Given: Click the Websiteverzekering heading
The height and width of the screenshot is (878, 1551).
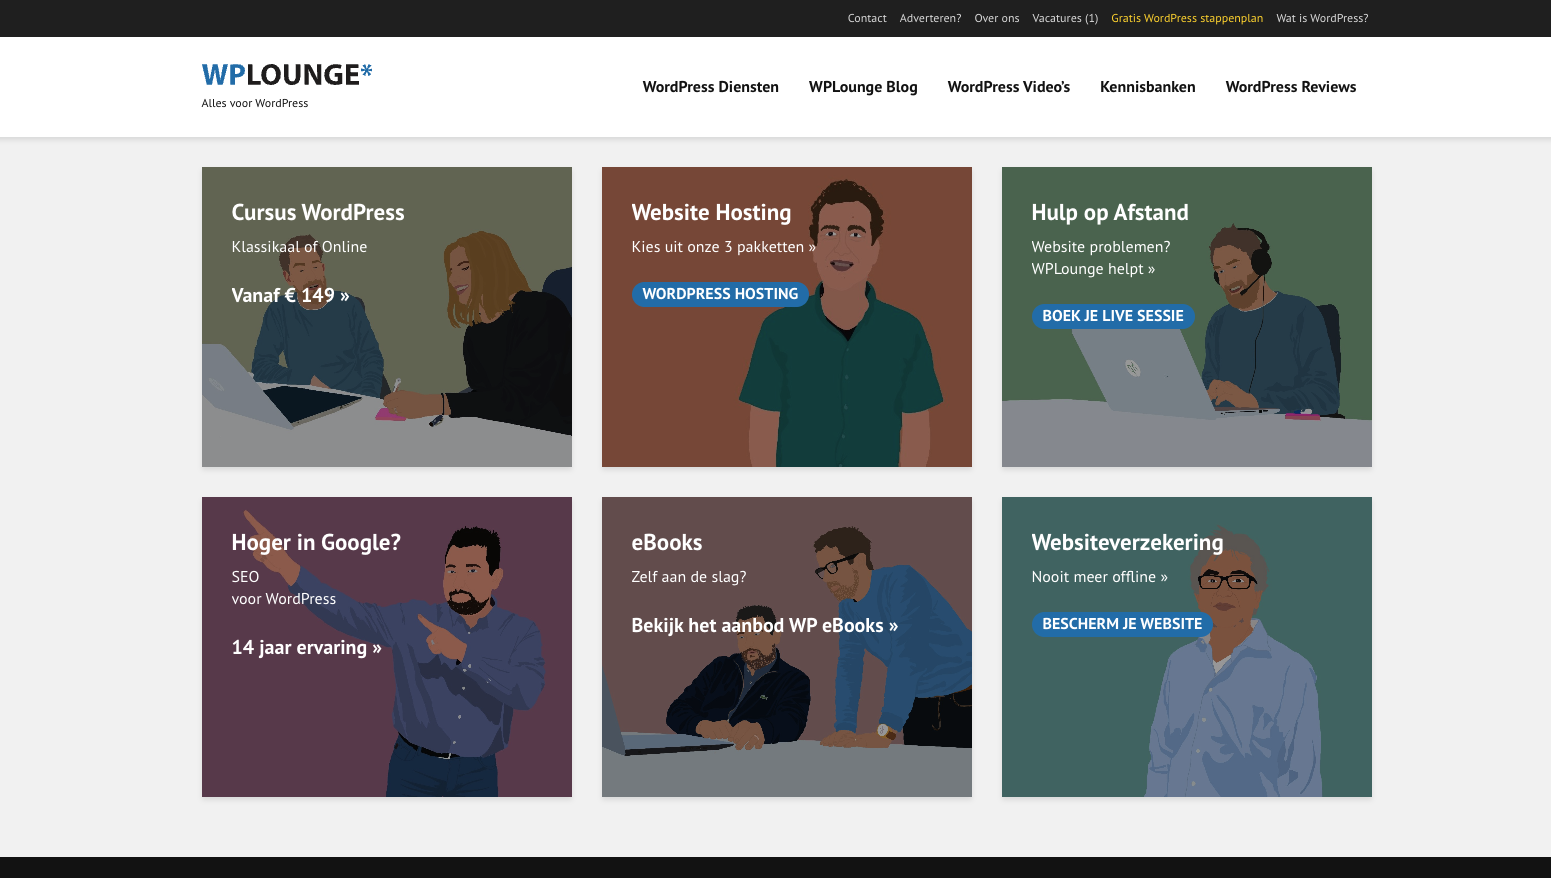Looking at the screenshot, I should pyautogui.click(x=1127, y=542).
